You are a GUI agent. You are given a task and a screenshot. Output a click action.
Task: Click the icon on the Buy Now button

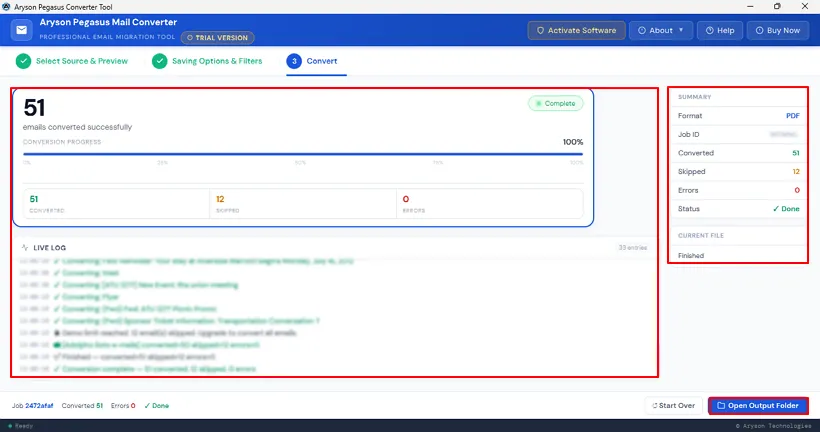click(x=759, y=30)
